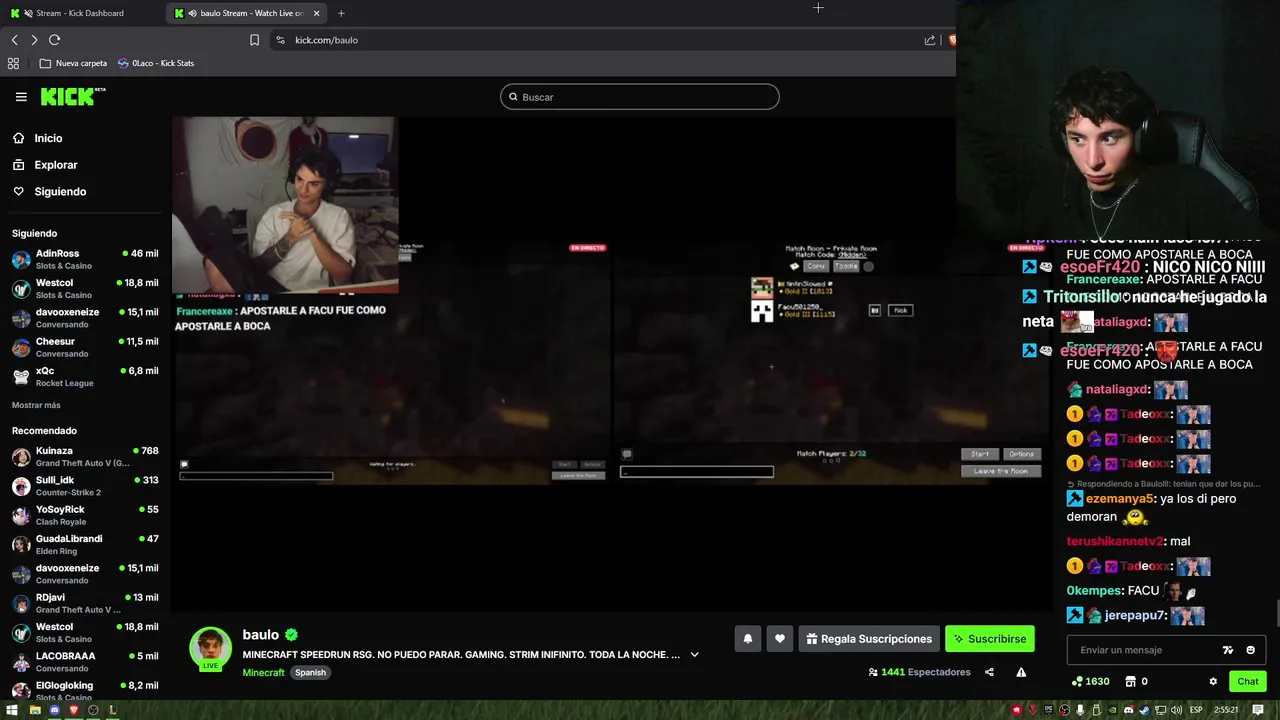Click the Spanish language tag
1280x720 pixels.
[x=310, y=672]
